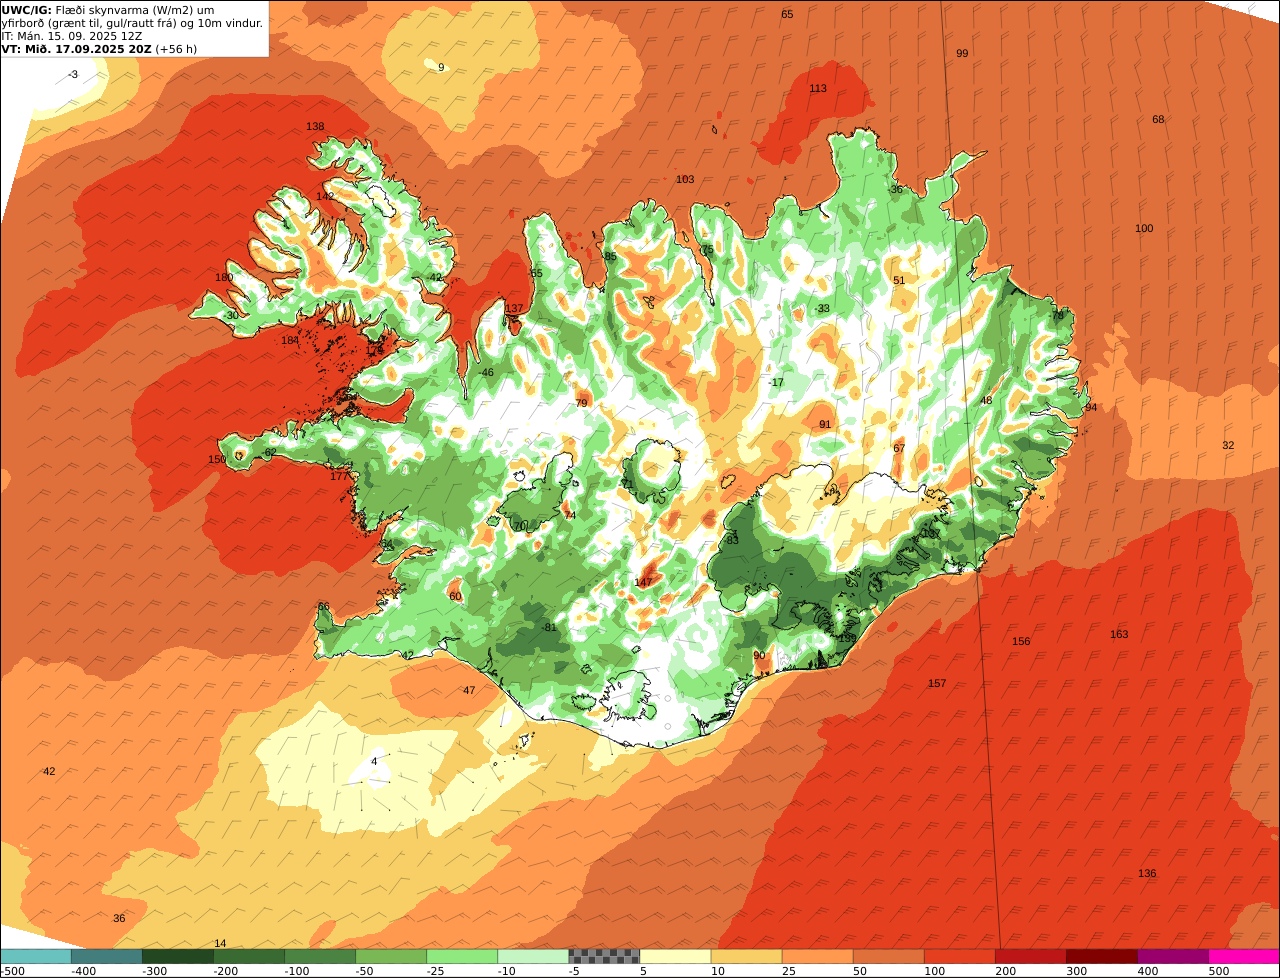Click the map value 113 north of Iceland
The height and width of the screenshot is (978, 1280).
tap(818, 88)
